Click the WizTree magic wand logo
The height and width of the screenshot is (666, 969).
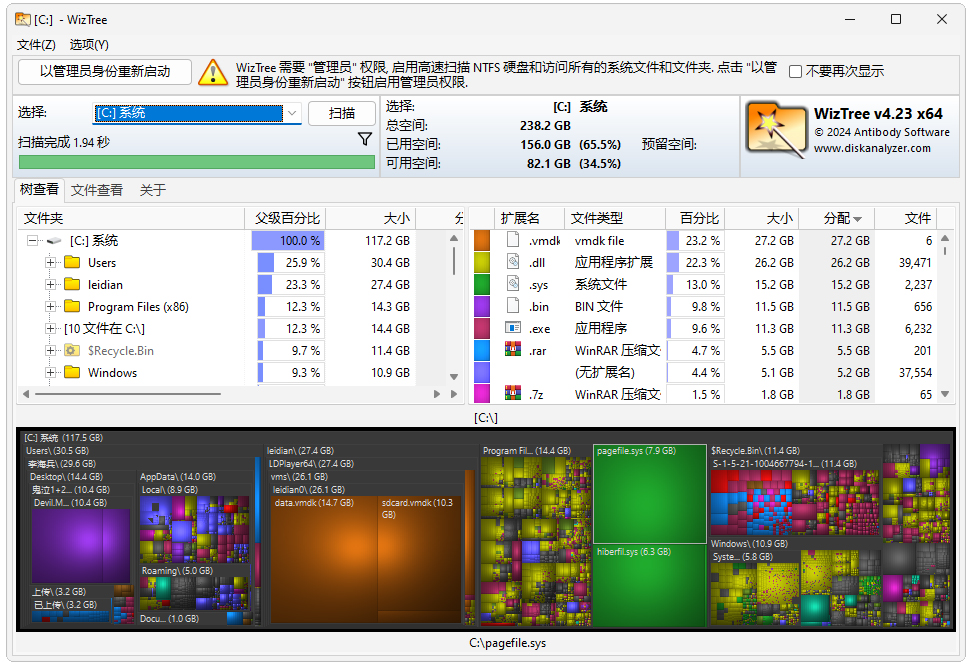(x=775, y=127)
